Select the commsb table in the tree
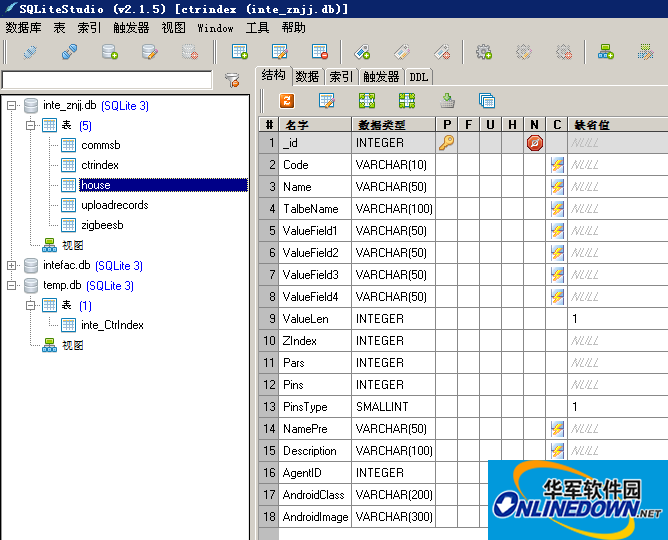The width and height of the screenshot is (668, 540). 101,145
